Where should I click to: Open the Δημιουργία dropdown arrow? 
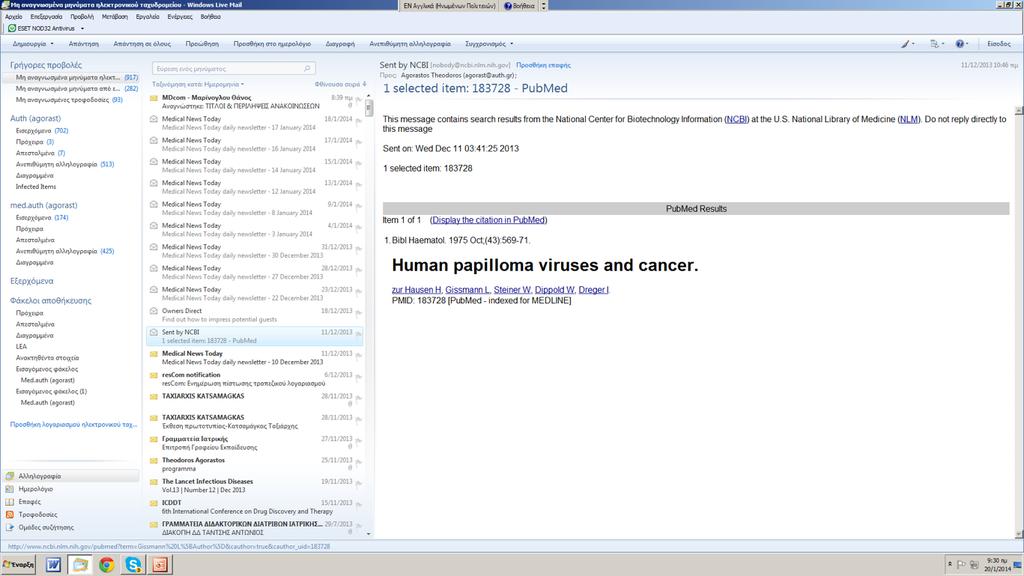click(x=52, y=44)
